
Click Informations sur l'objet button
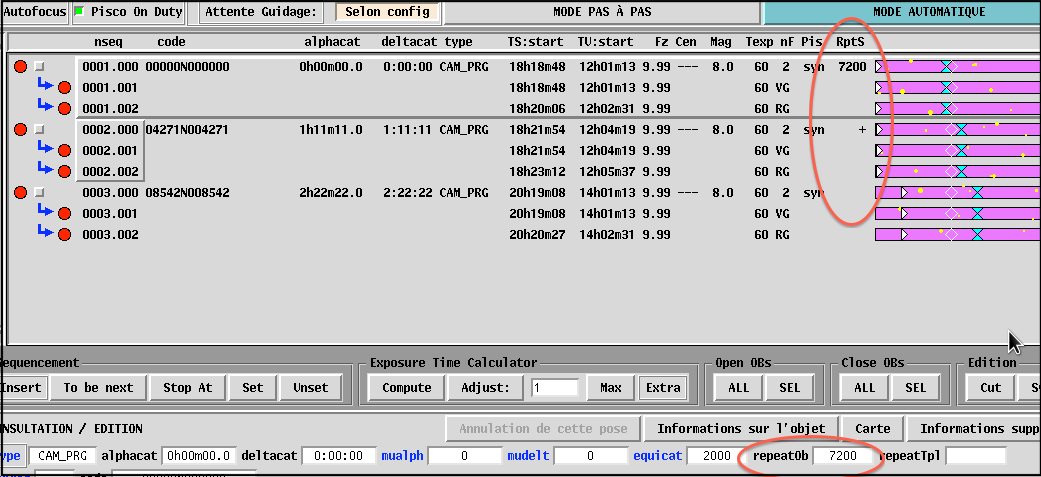740,429
